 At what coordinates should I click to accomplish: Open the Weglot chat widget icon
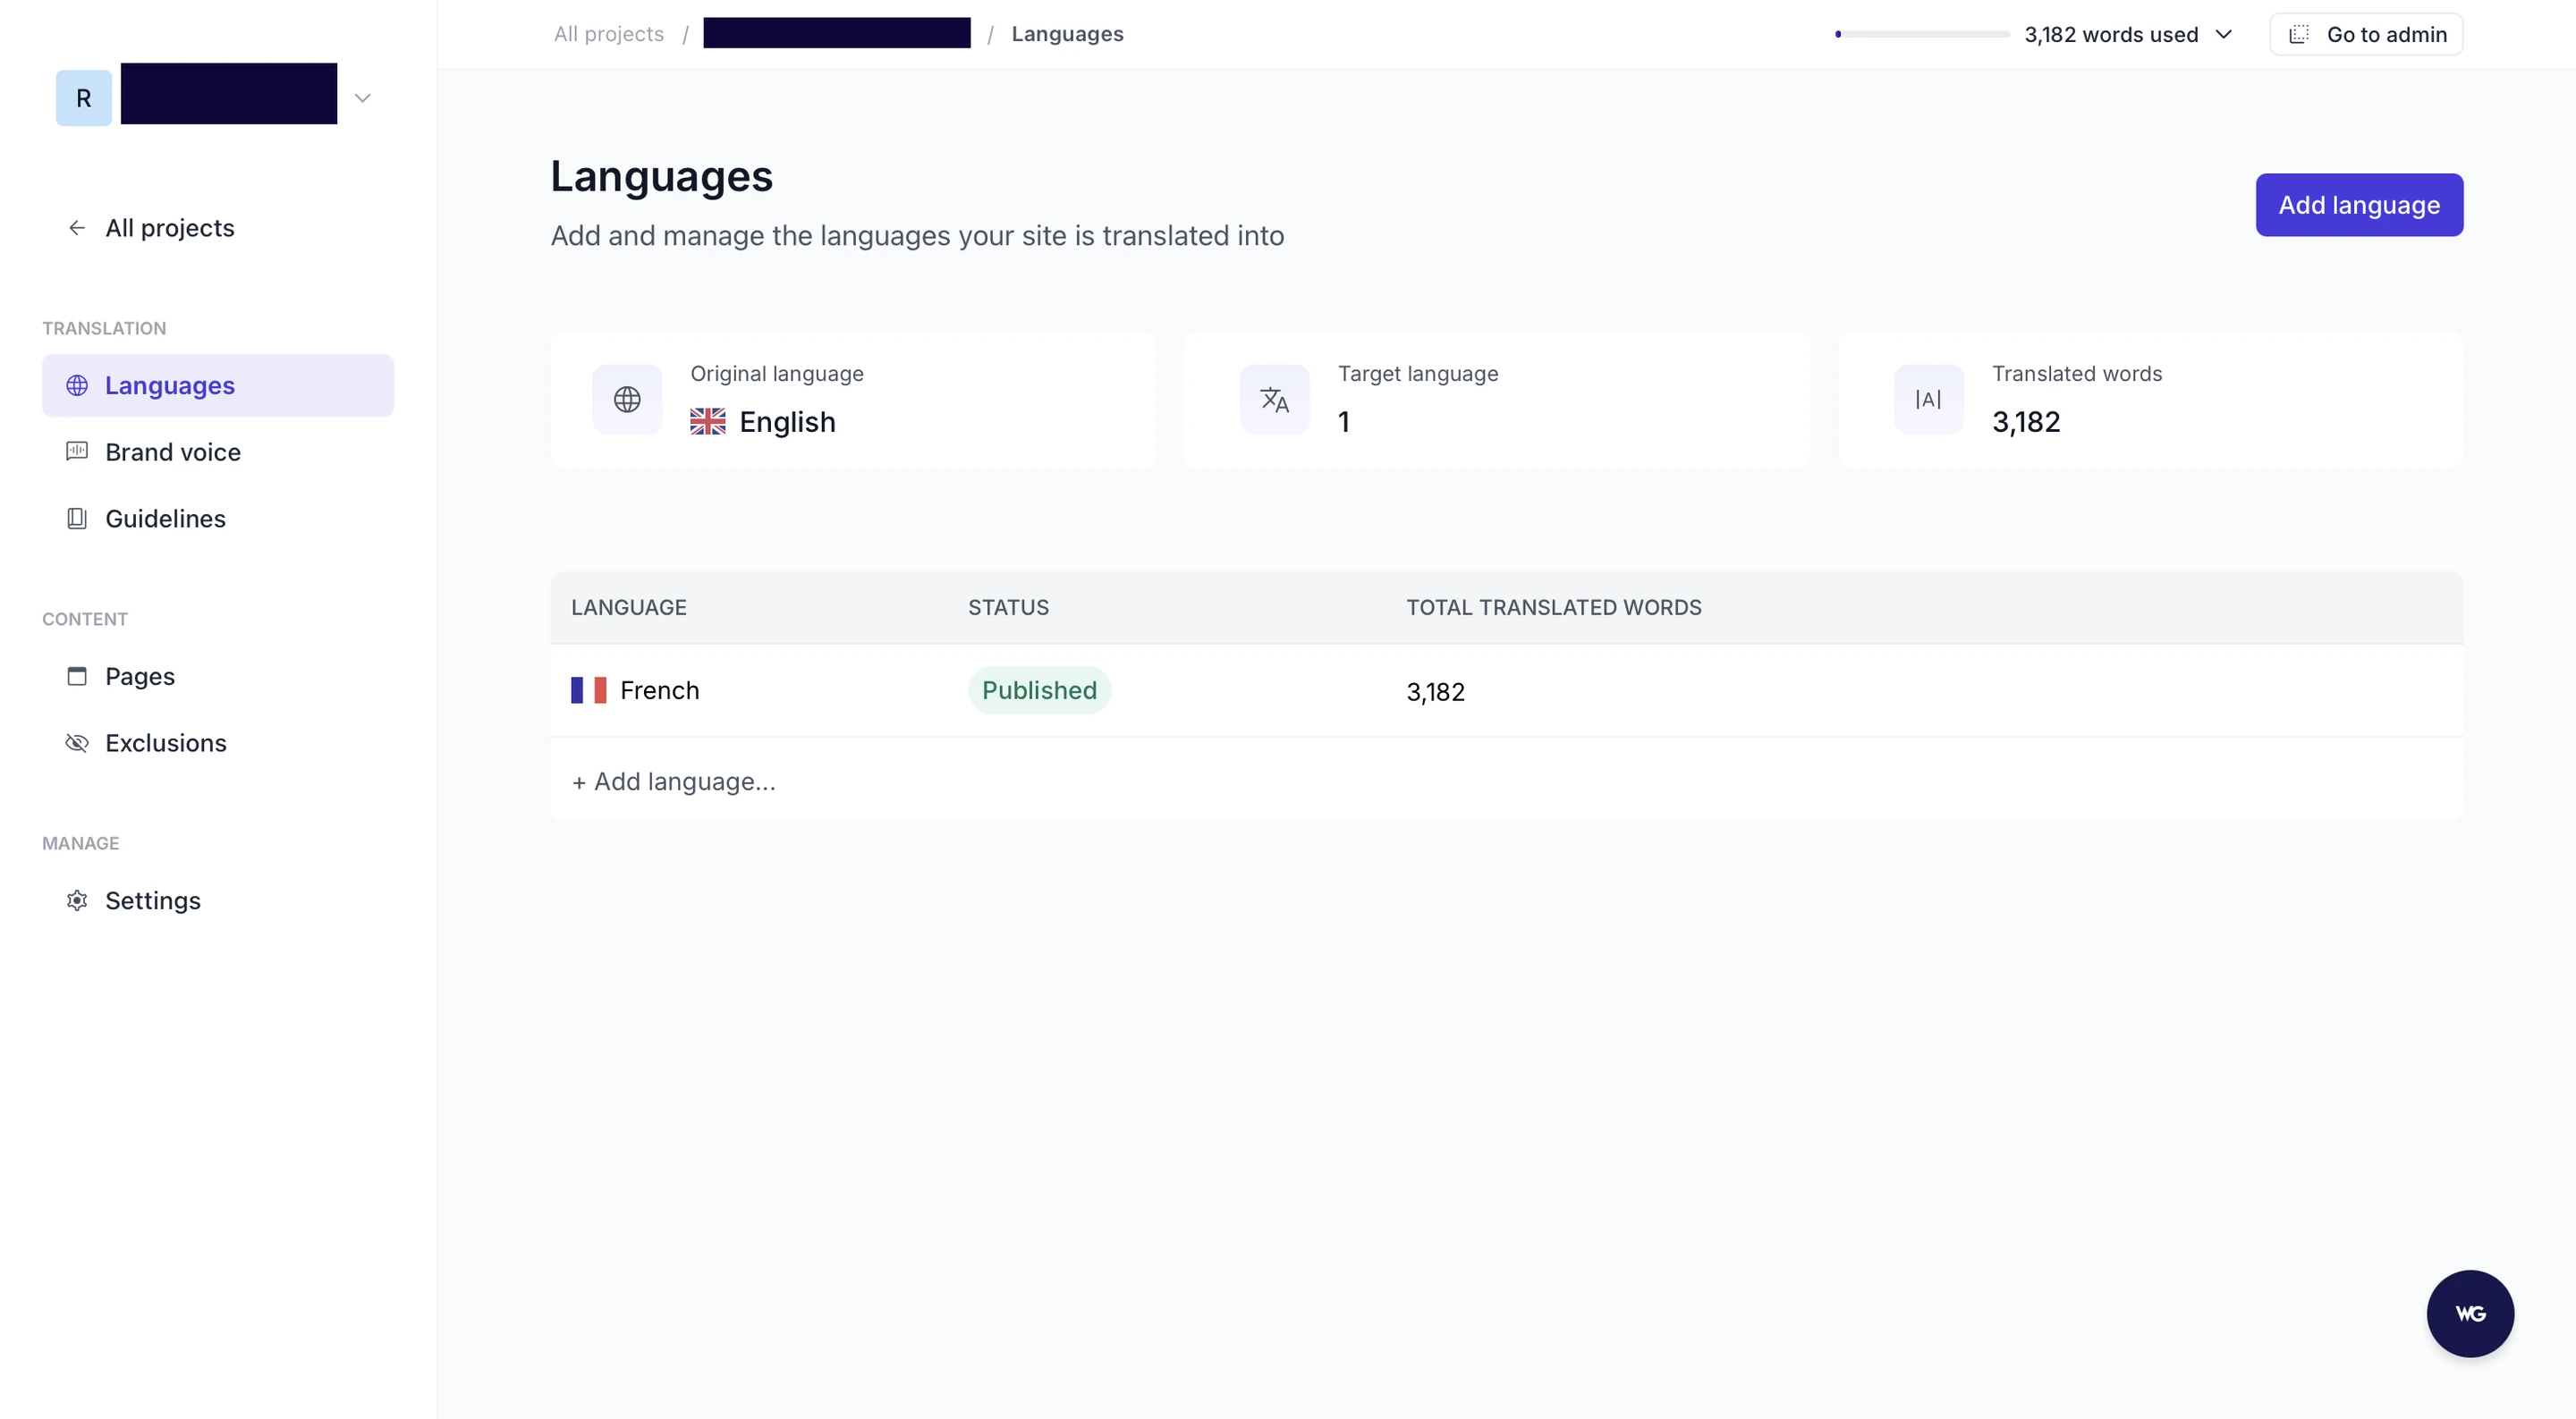pos(2470,1313)
